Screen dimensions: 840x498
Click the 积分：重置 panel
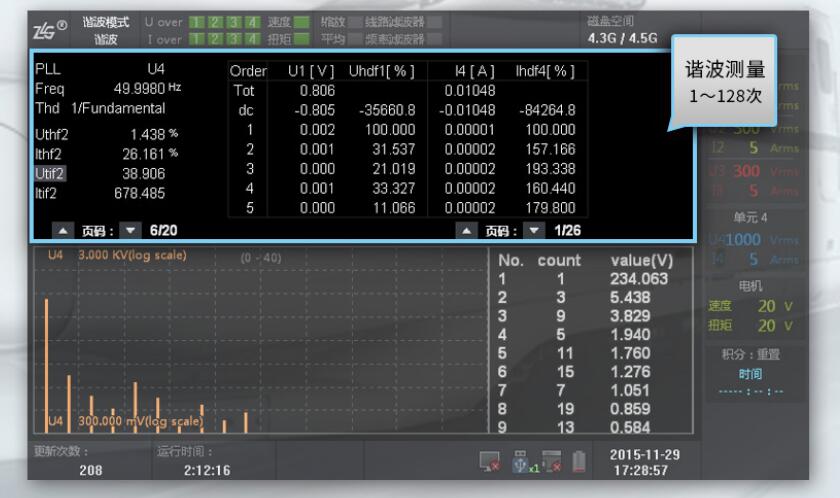click(756, 354)
